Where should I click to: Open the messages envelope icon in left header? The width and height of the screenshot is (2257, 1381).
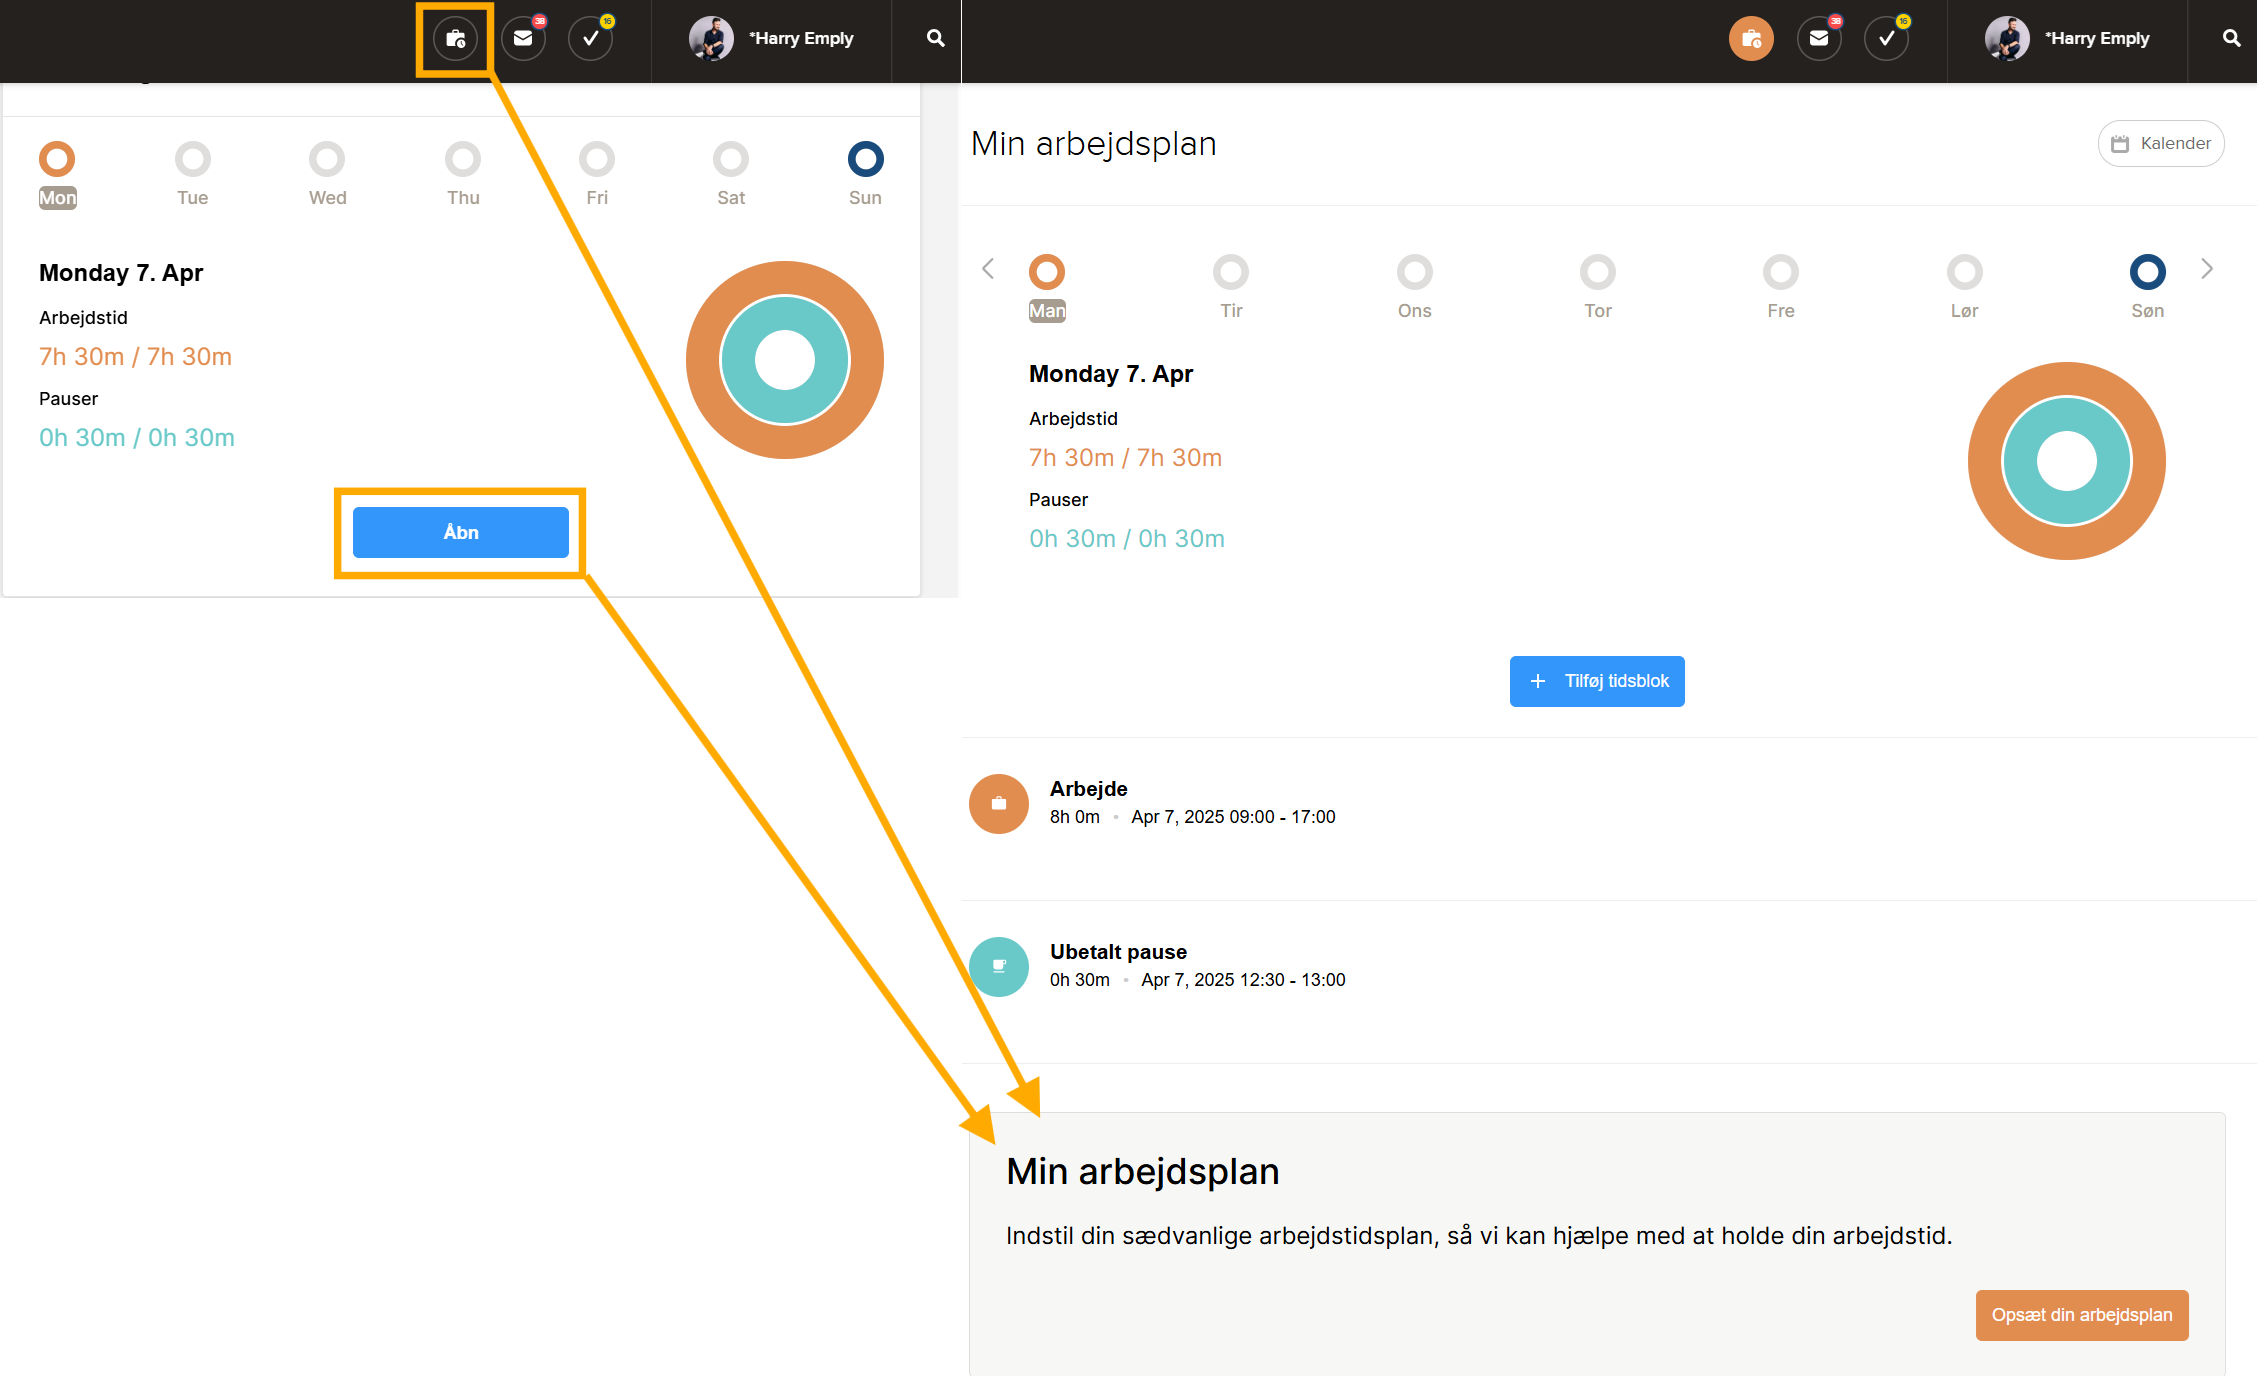pyautogui.click(x=523, y=39)
